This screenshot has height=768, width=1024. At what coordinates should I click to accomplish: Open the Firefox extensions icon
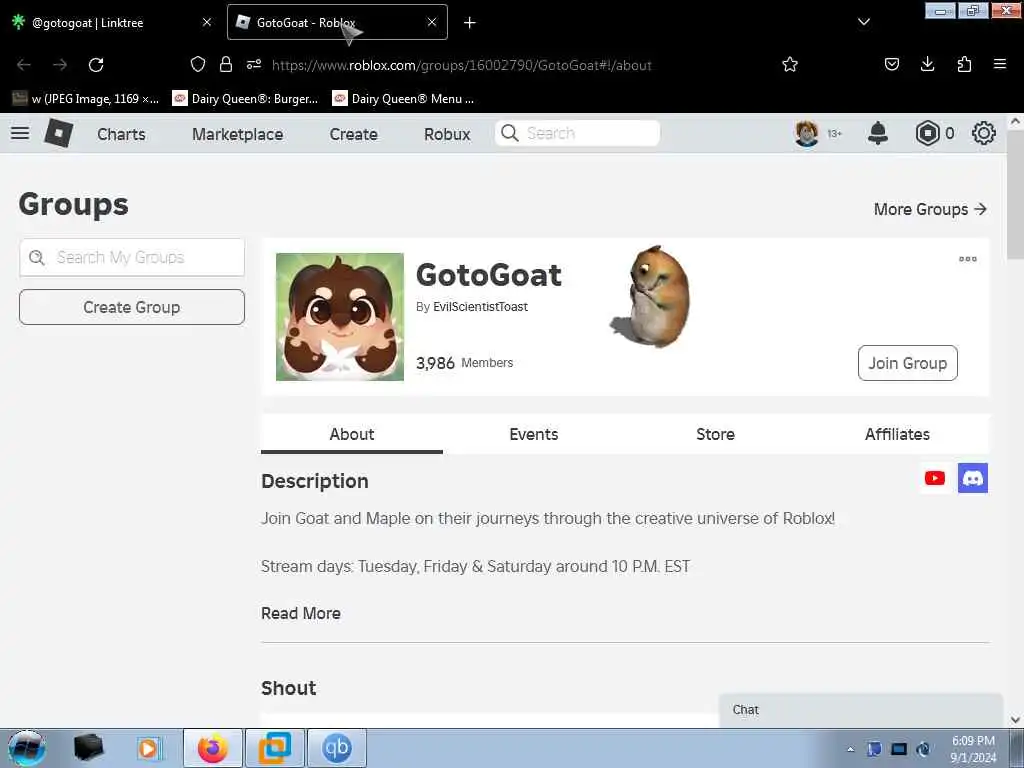point(964,64)
